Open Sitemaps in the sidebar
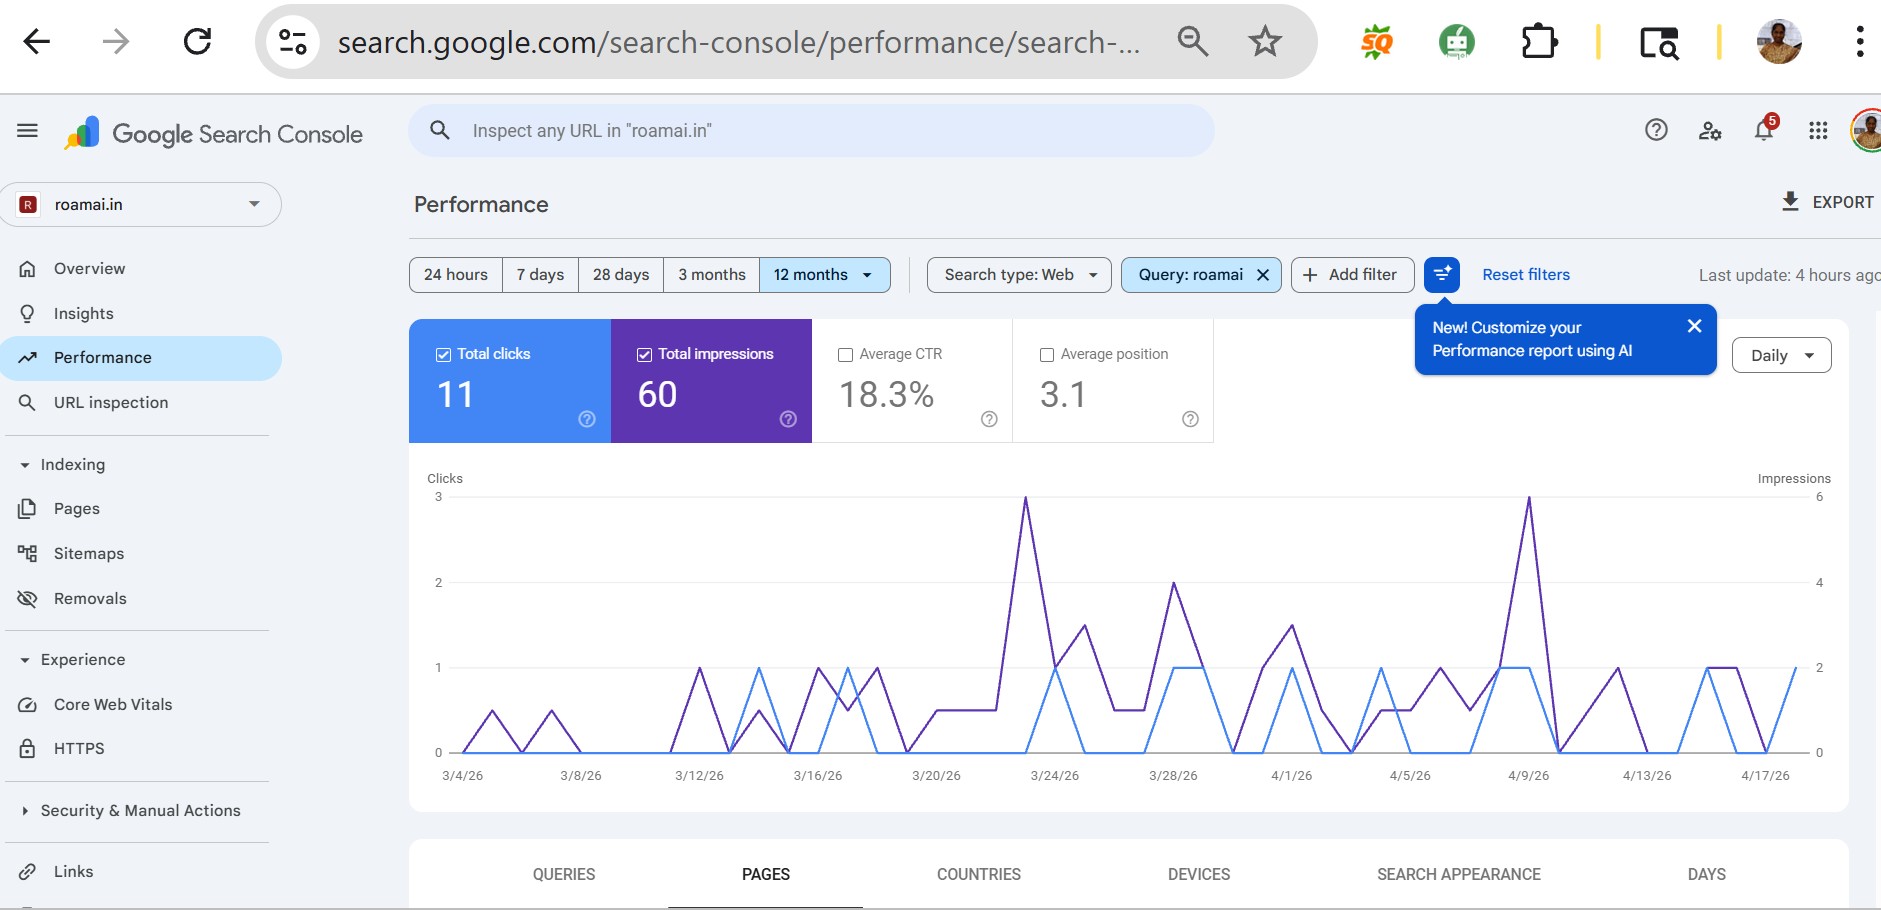This screenshot has width=1881, height=910. [x=141, y=554]
